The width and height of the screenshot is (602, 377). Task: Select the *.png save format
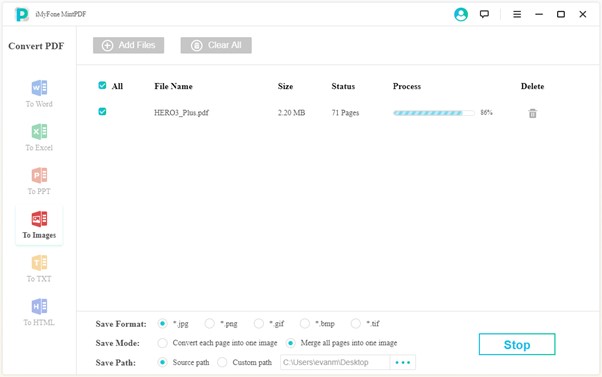[x=210, y=324]
